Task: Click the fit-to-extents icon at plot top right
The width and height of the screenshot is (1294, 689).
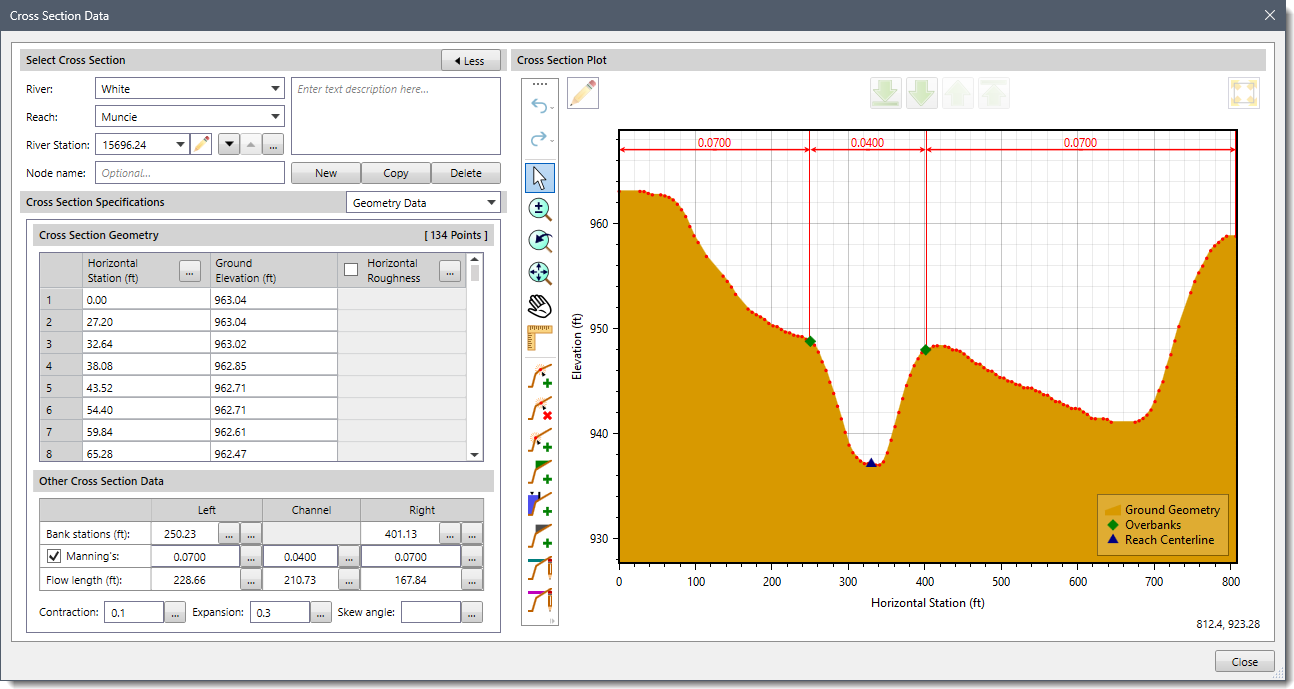Action: click(1244, 93)
